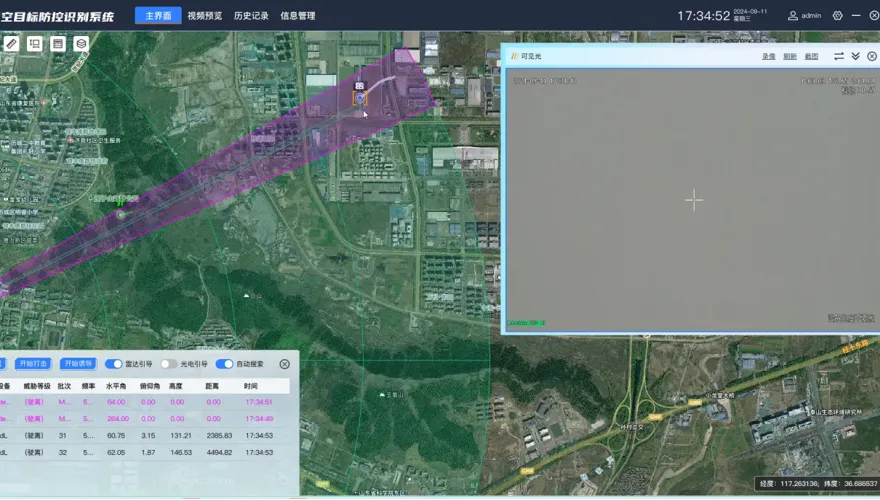The height and width of the screenshot is (500, 880).
Task: Enable the 光电引导 switch
Action: point(169,364)
